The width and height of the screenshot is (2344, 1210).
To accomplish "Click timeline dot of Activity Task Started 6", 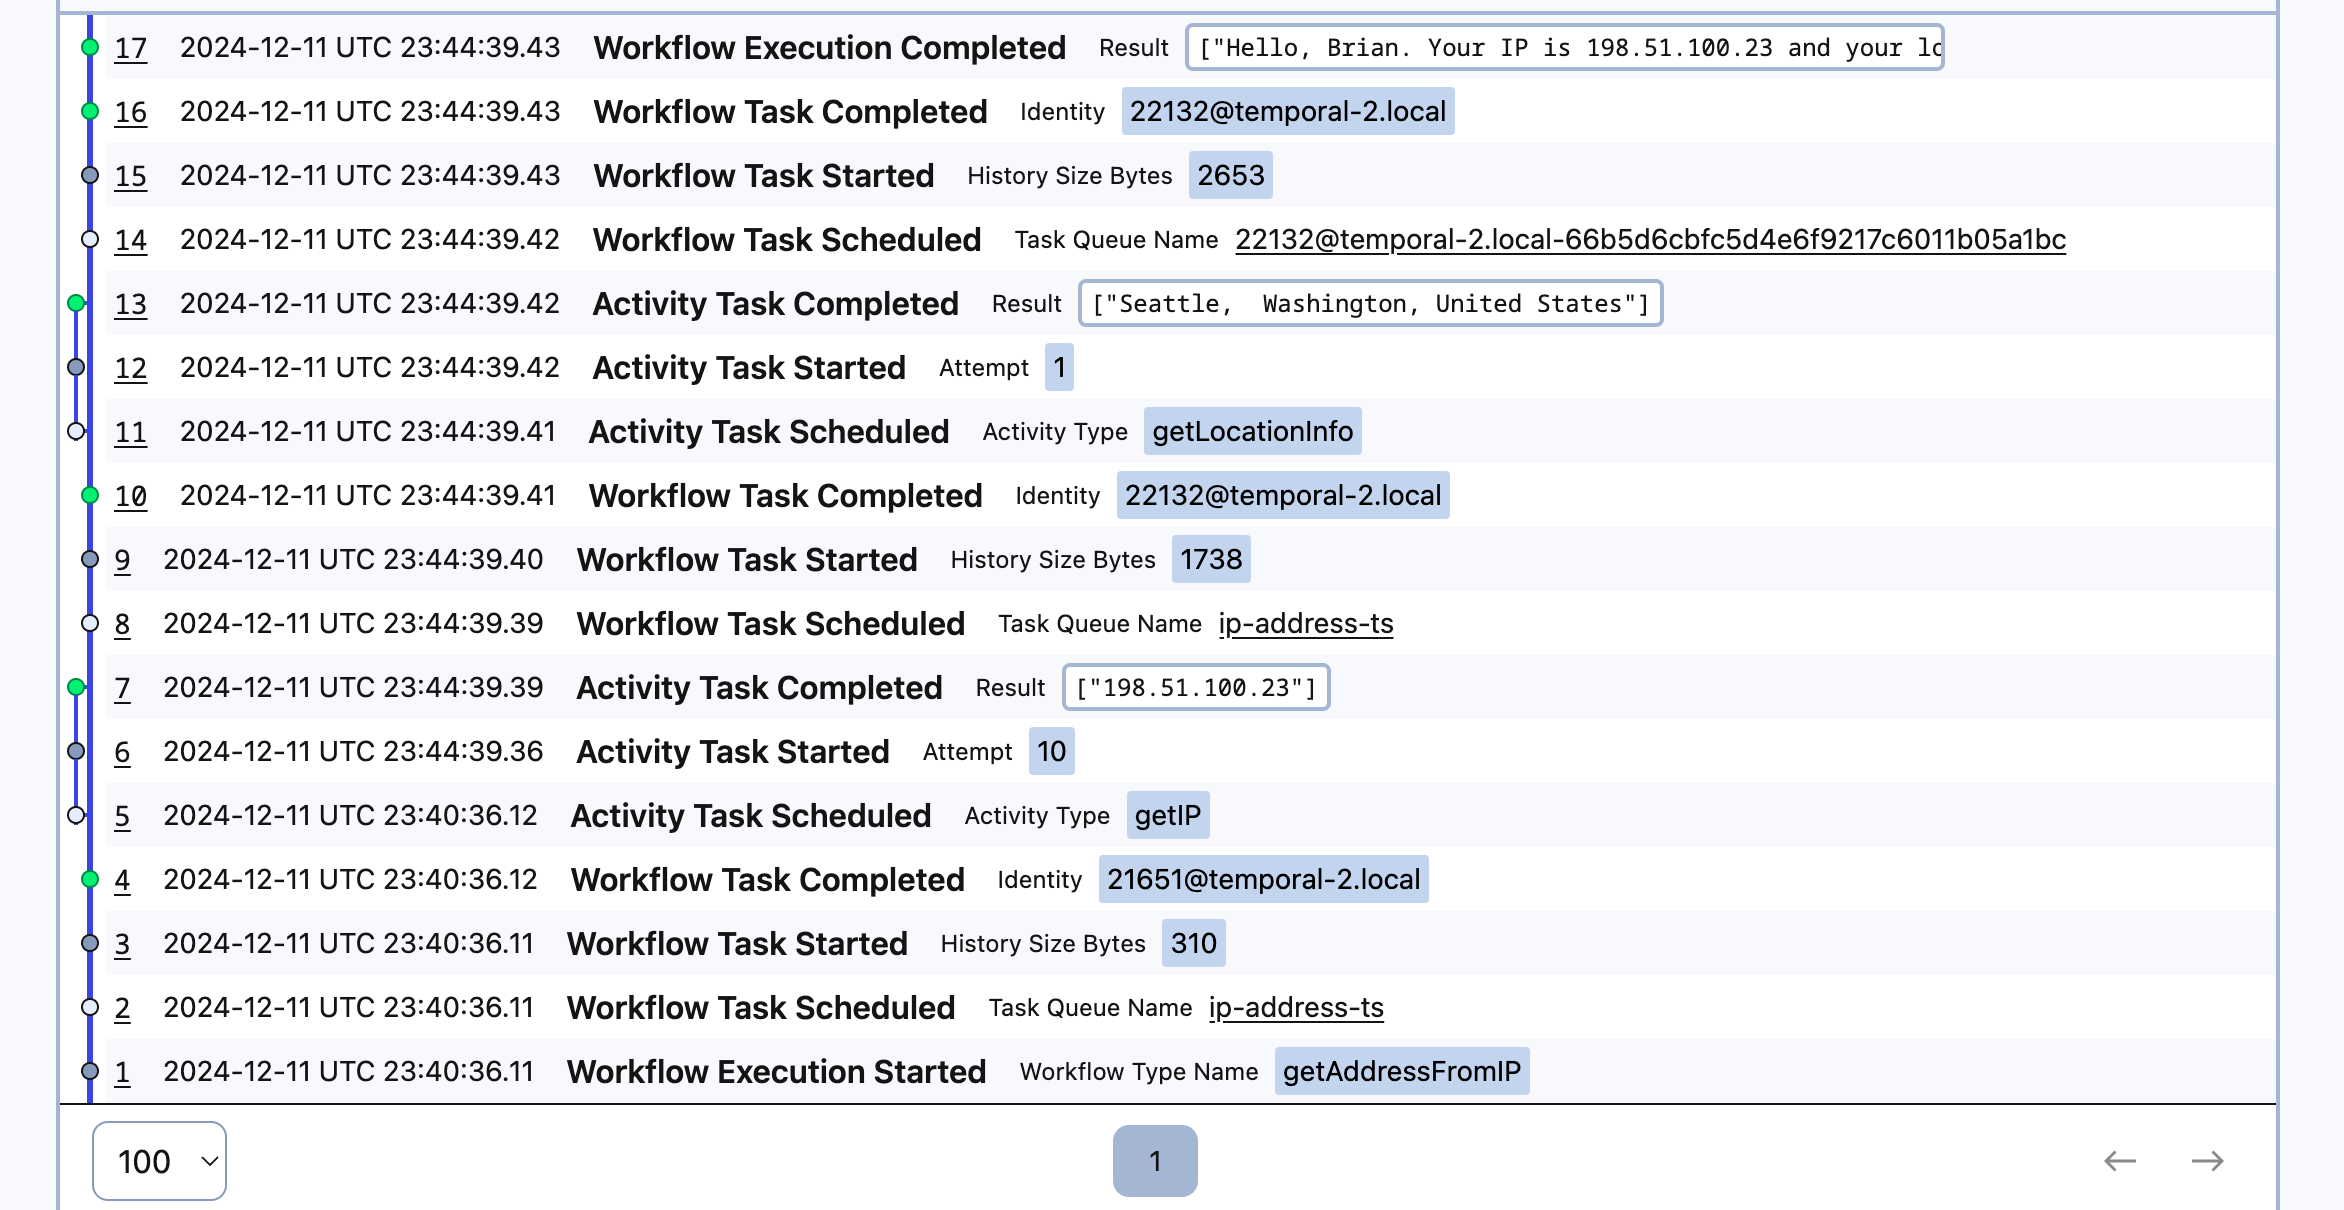I will (x=76, y=751).
